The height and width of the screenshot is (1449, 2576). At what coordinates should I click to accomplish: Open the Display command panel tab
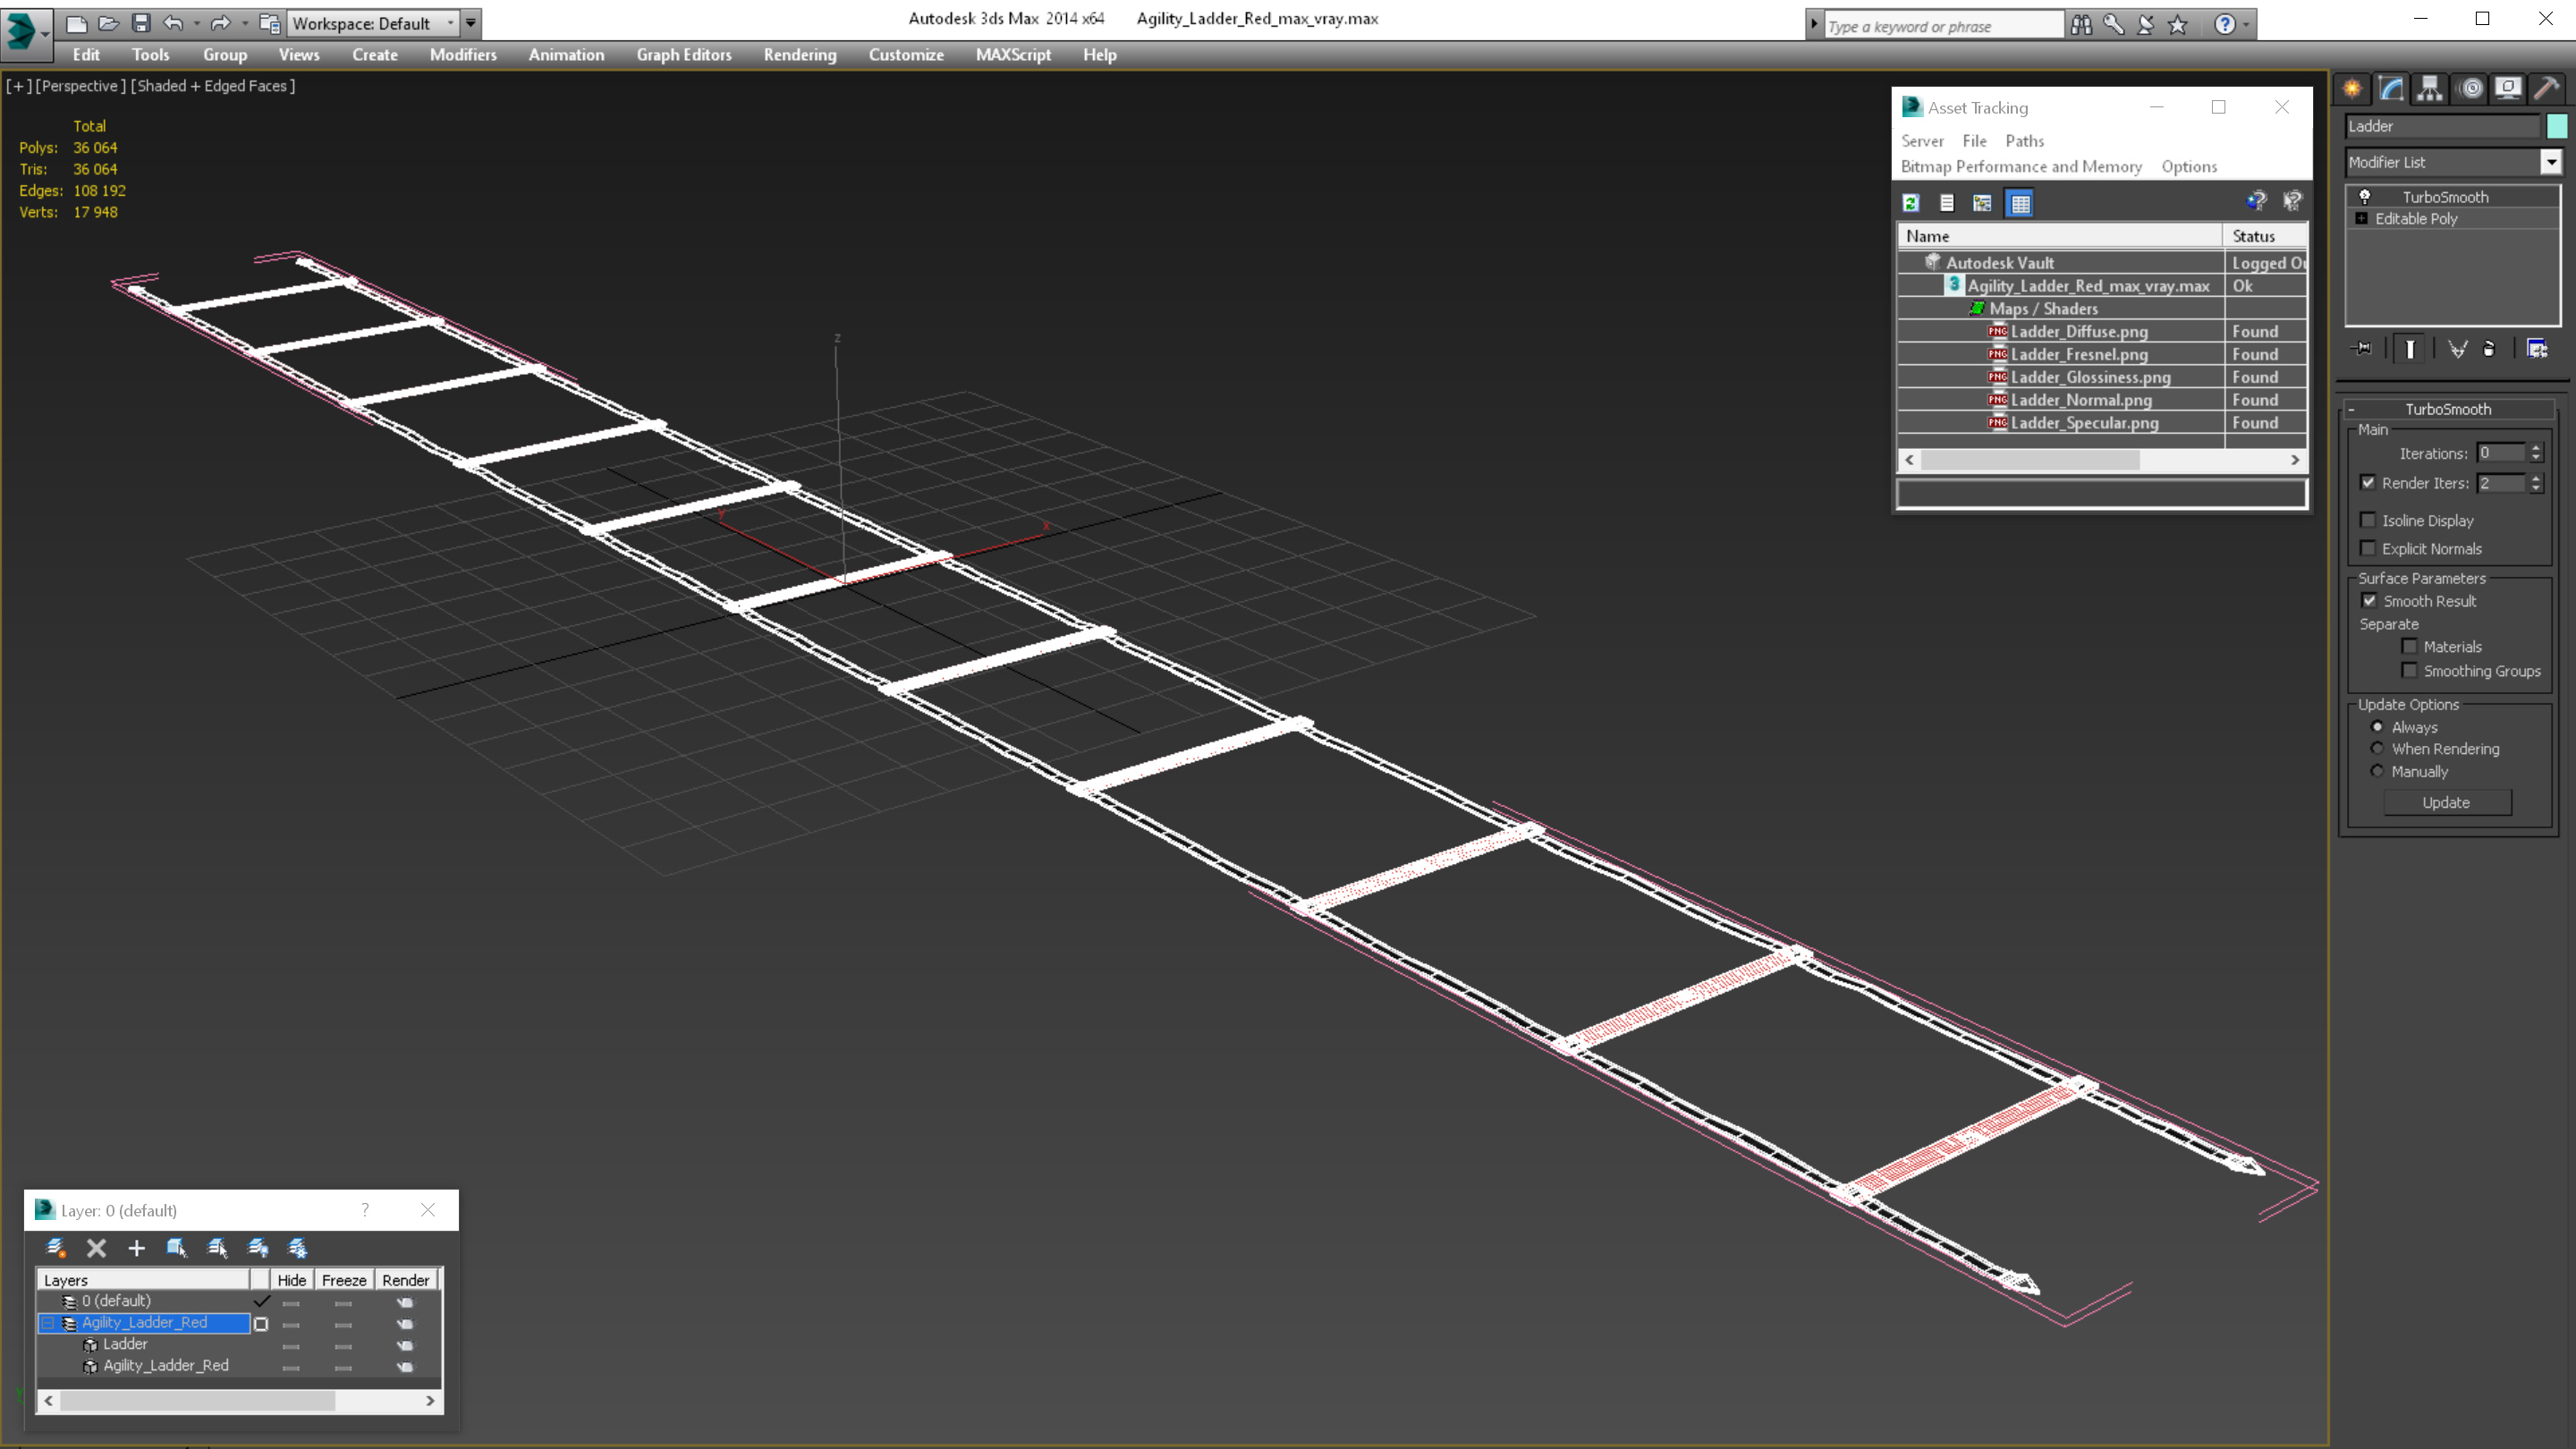coord(2508,89)
